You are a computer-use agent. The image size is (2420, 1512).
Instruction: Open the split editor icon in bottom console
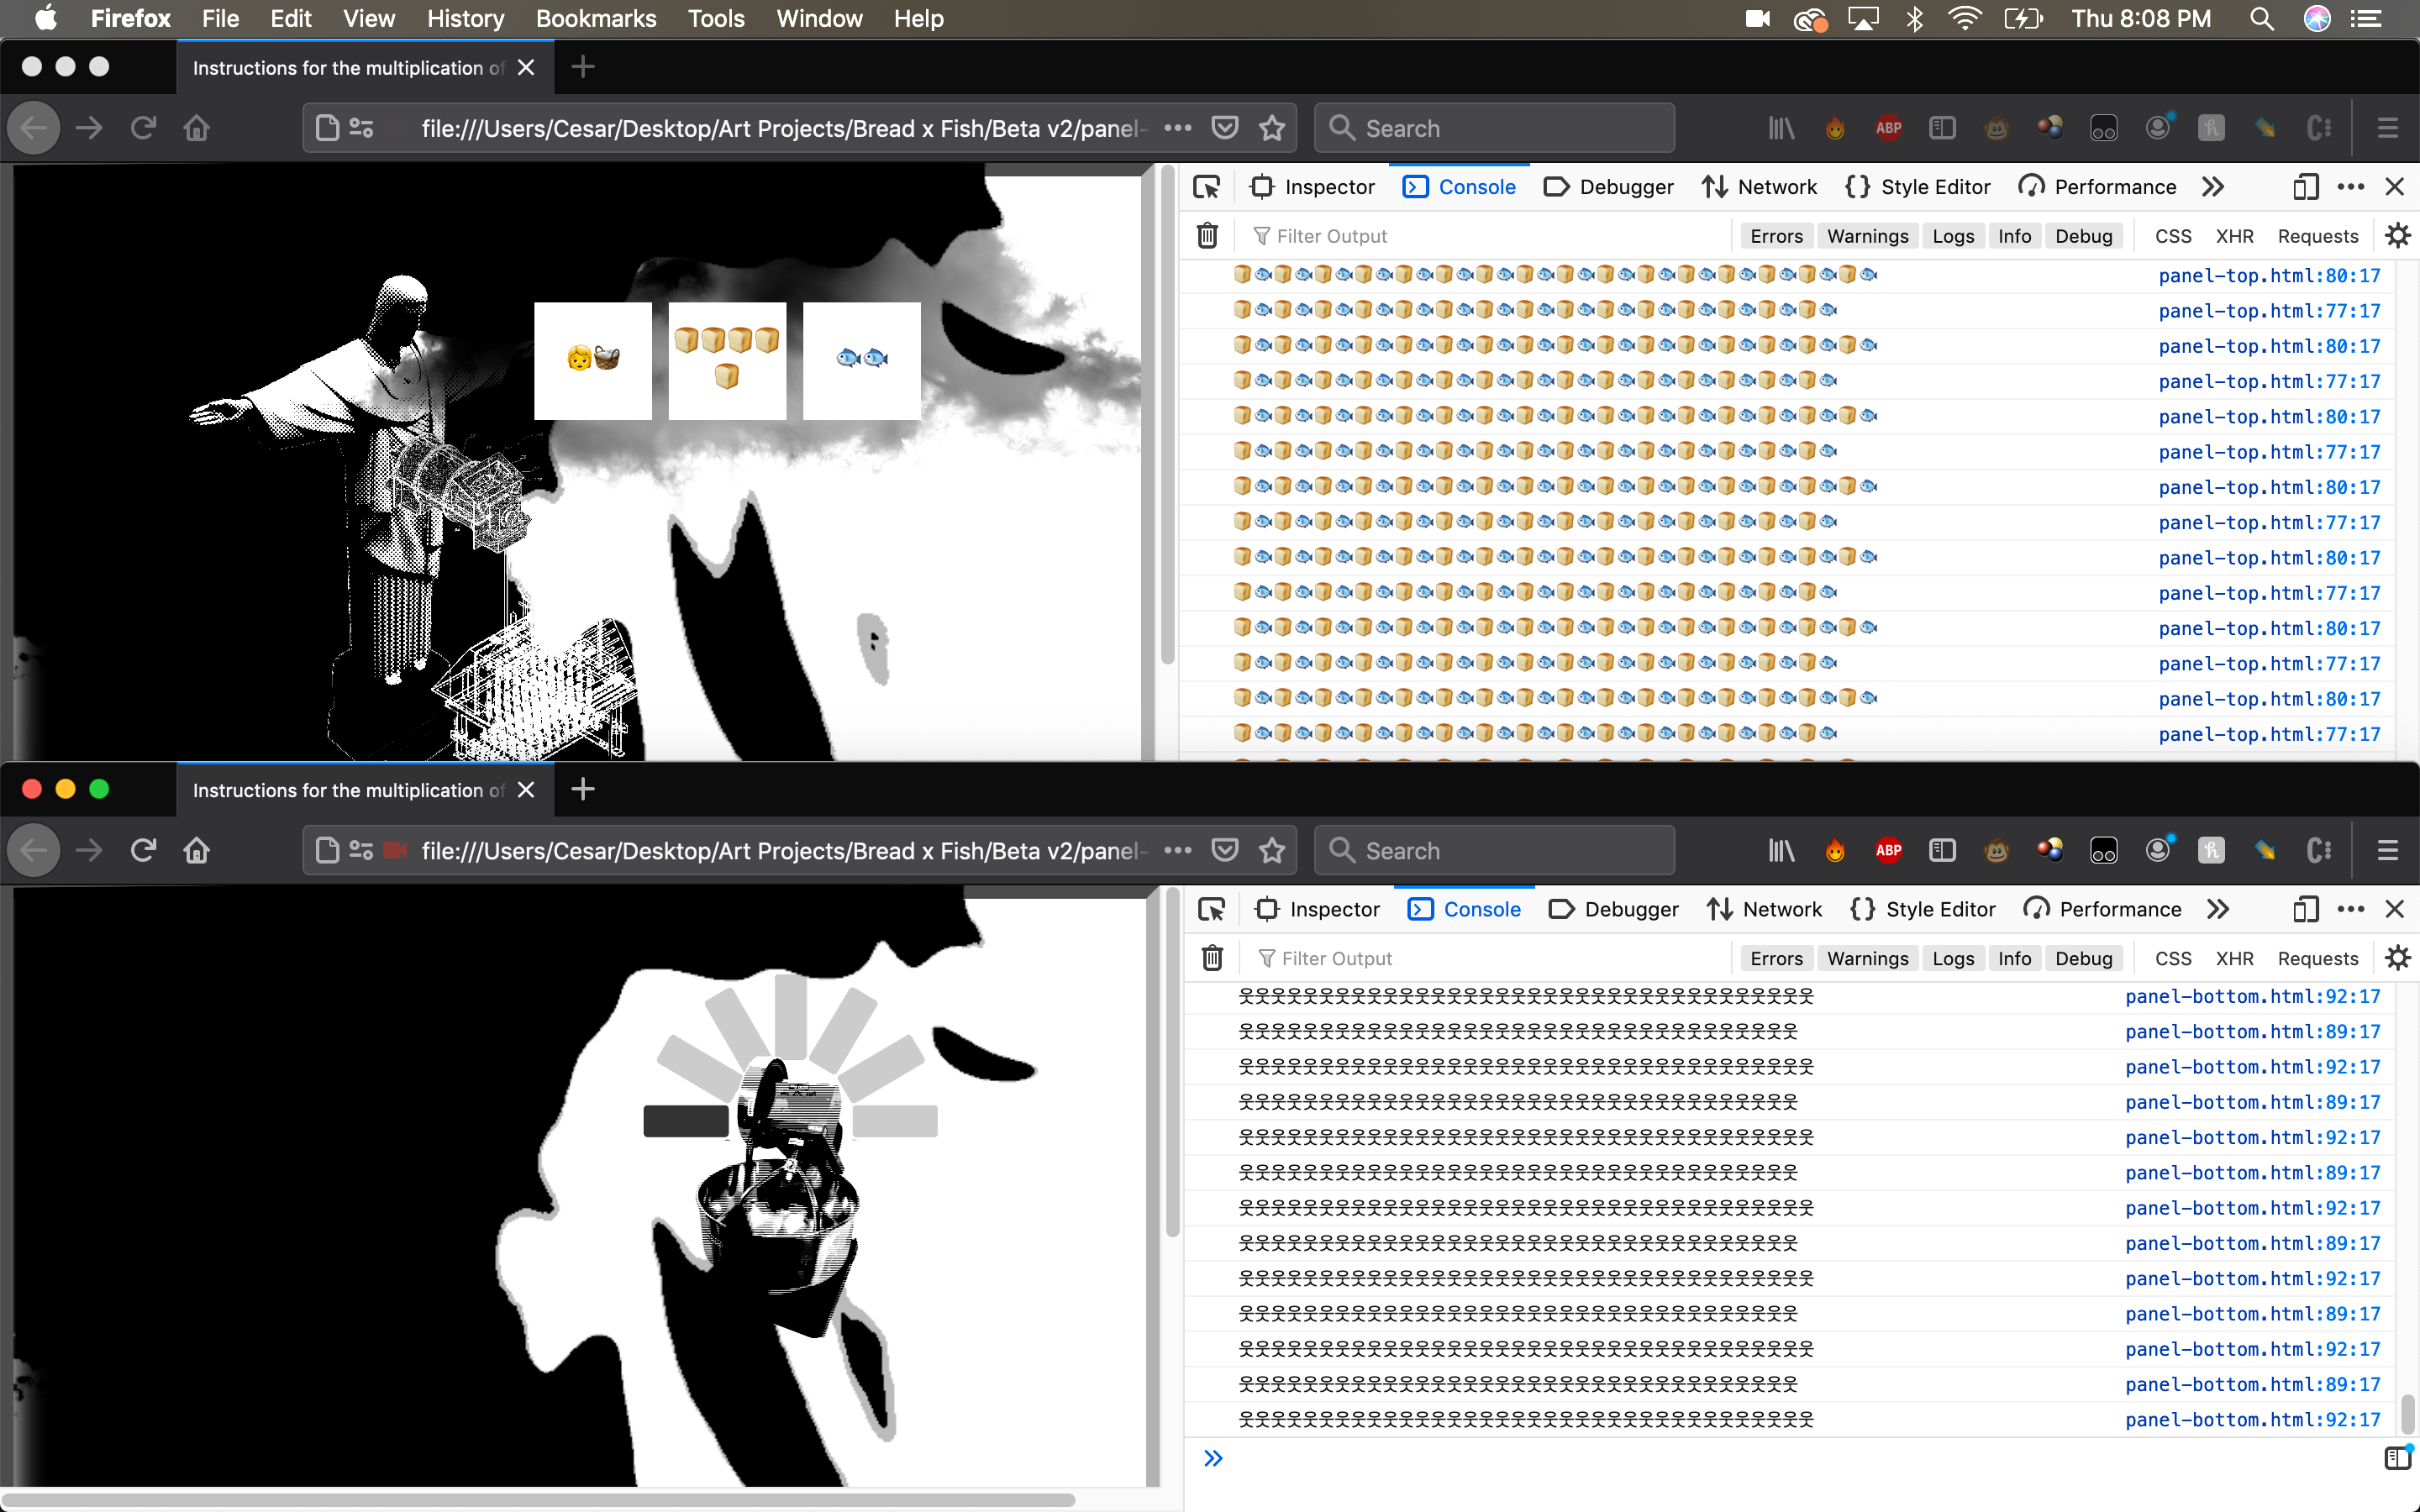coord(2397,1458)
